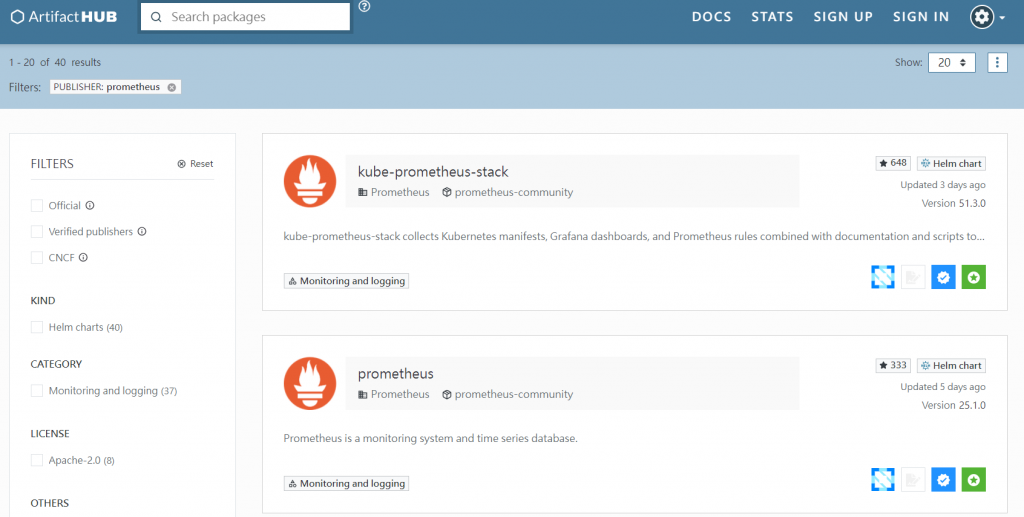1024x517 pixels.
Task: Check the Monitoring and logging (37) category
Action: point(37,391)
